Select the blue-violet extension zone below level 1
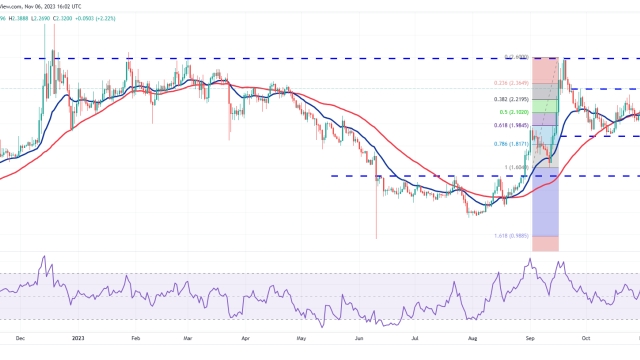 [x=545, y=202]
